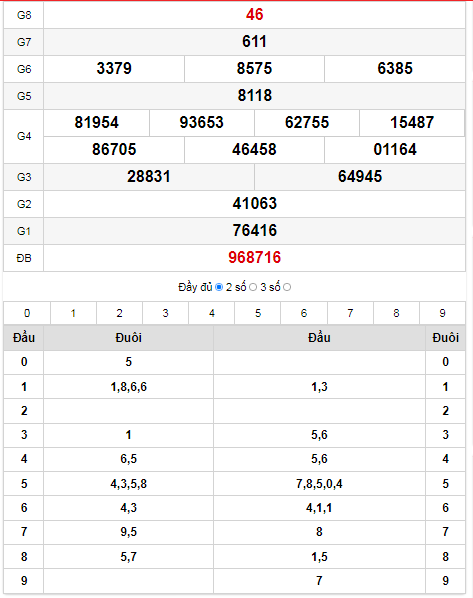
Task: Switch to the "3 số" display option
Action: coord(287,287)
